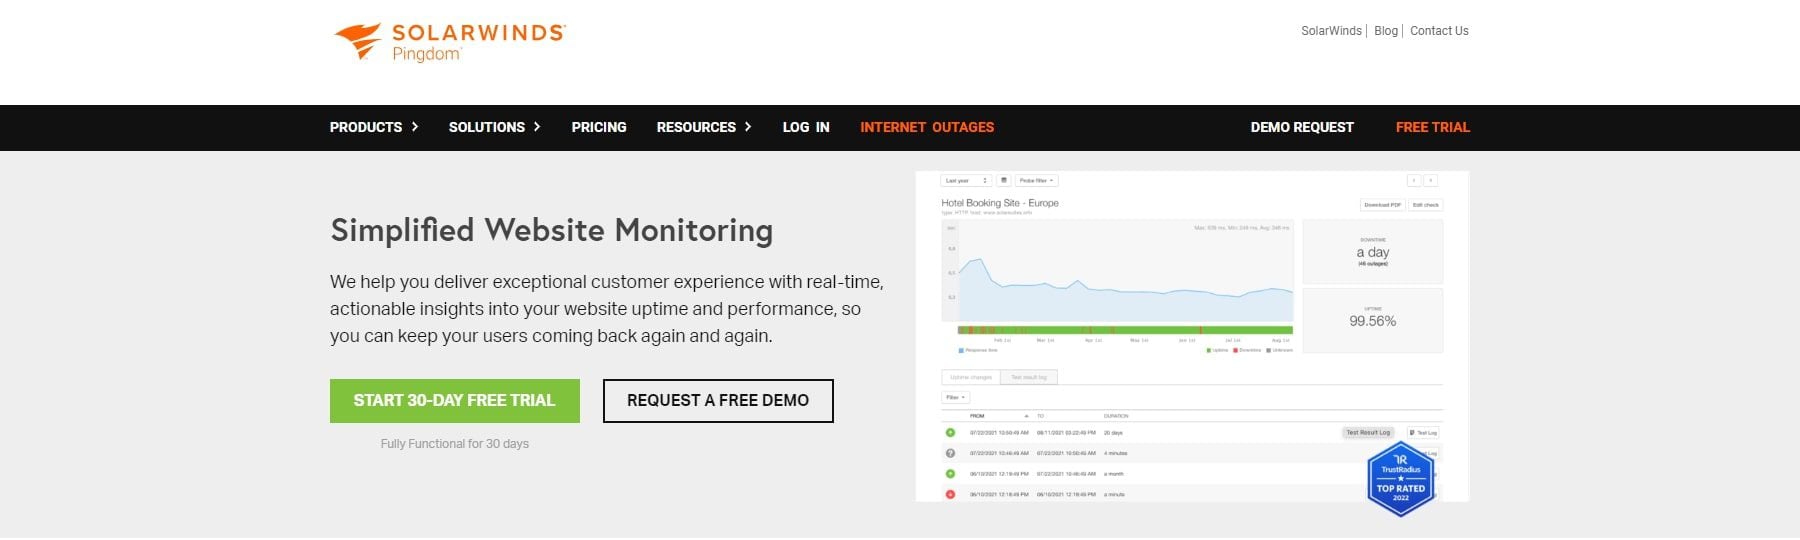Click Request a Free Demo button
This screenshot has width=1800, height=540.
718,401
